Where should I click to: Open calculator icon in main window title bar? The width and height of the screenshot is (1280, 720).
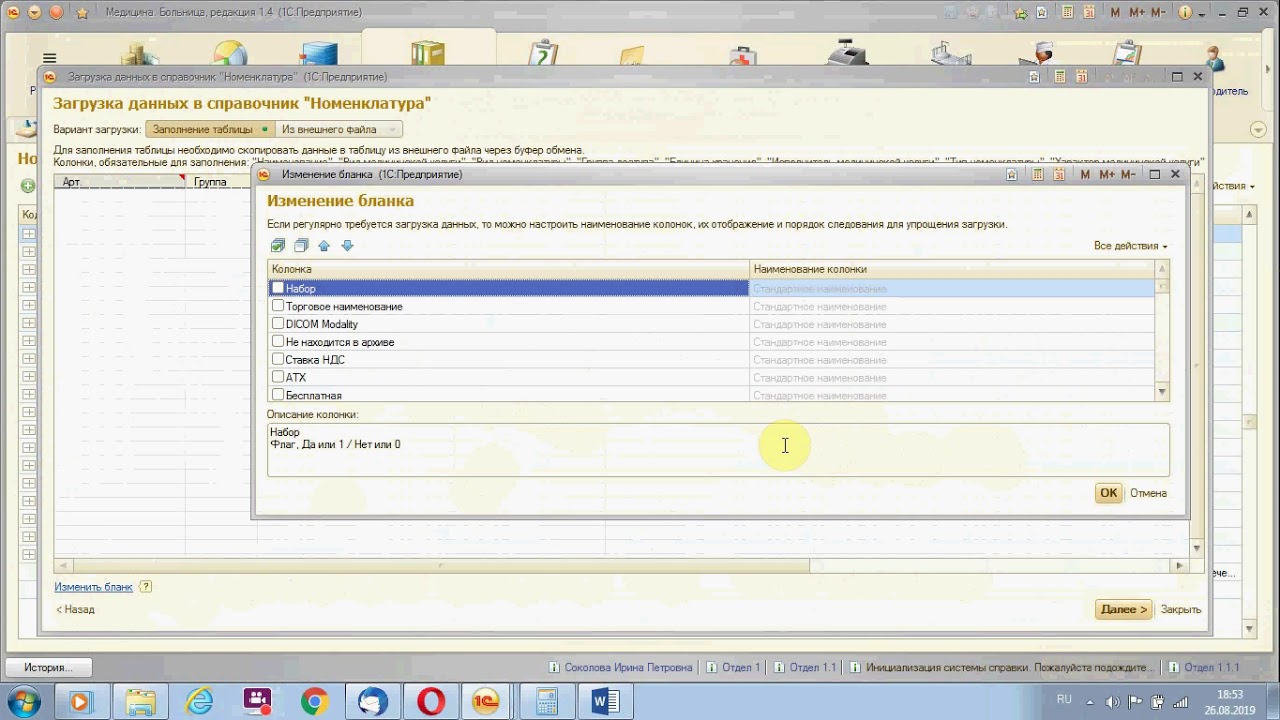(1067, 12)
